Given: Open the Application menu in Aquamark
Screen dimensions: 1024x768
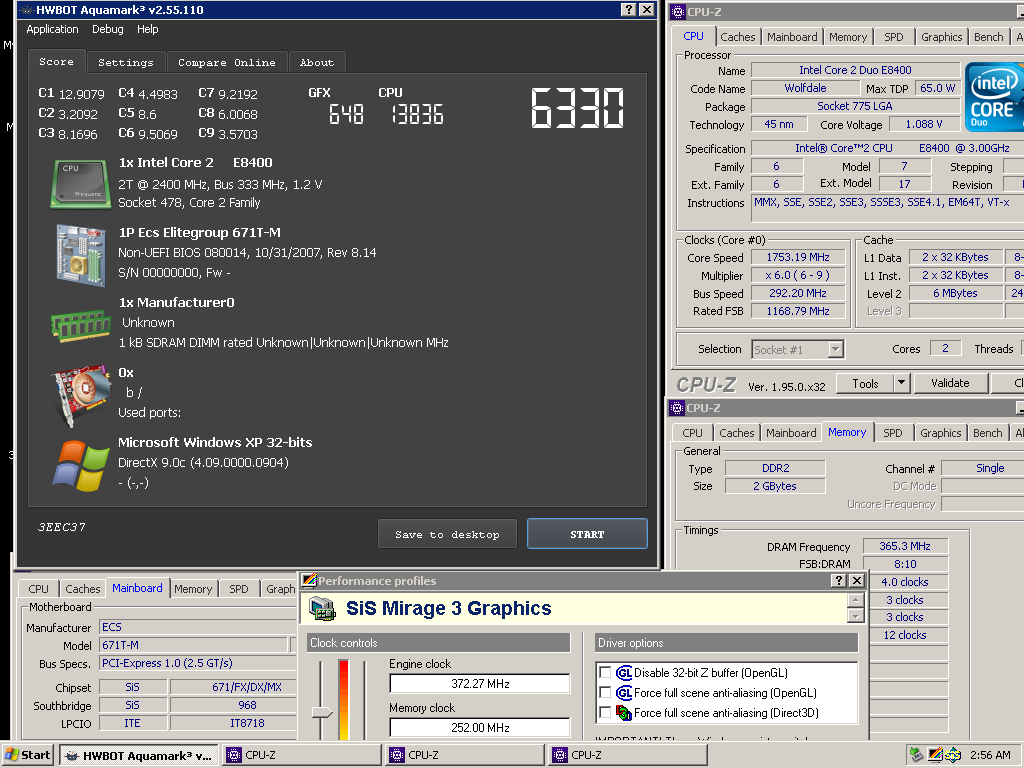Looking at the screenshot, I should [52, 29].
